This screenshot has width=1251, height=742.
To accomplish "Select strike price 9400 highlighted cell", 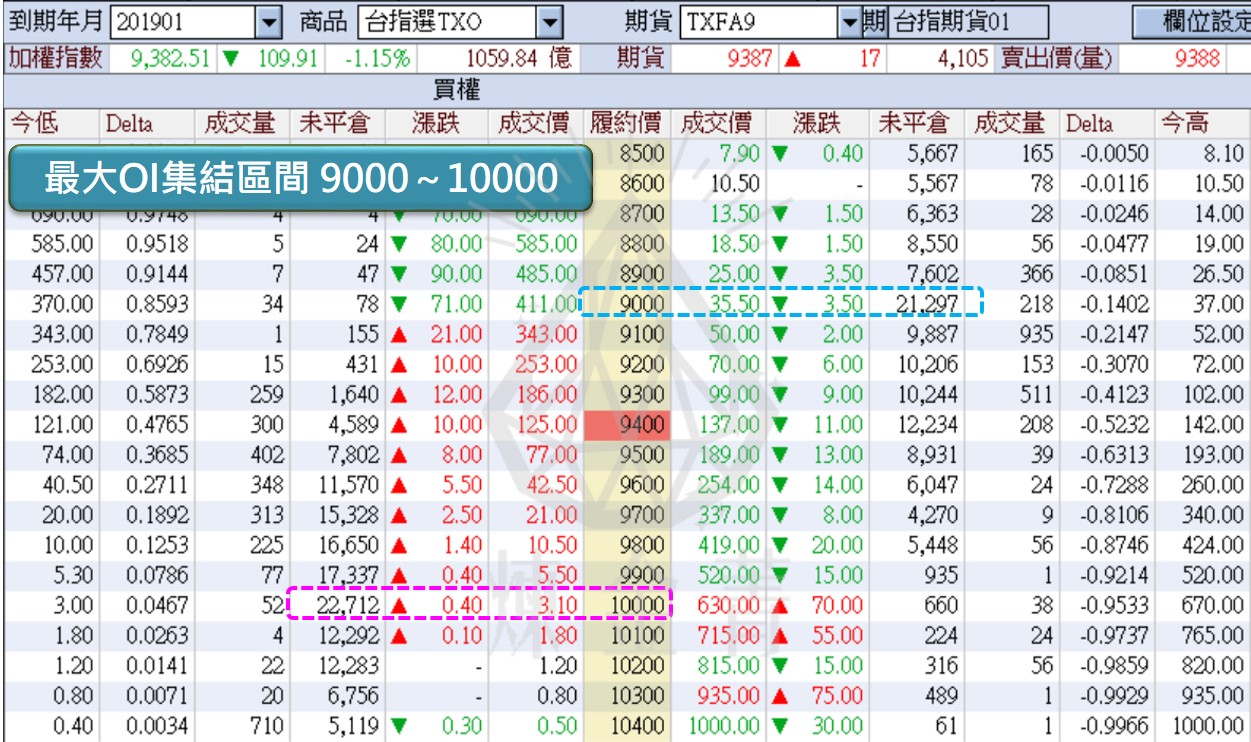I will 627,425.
